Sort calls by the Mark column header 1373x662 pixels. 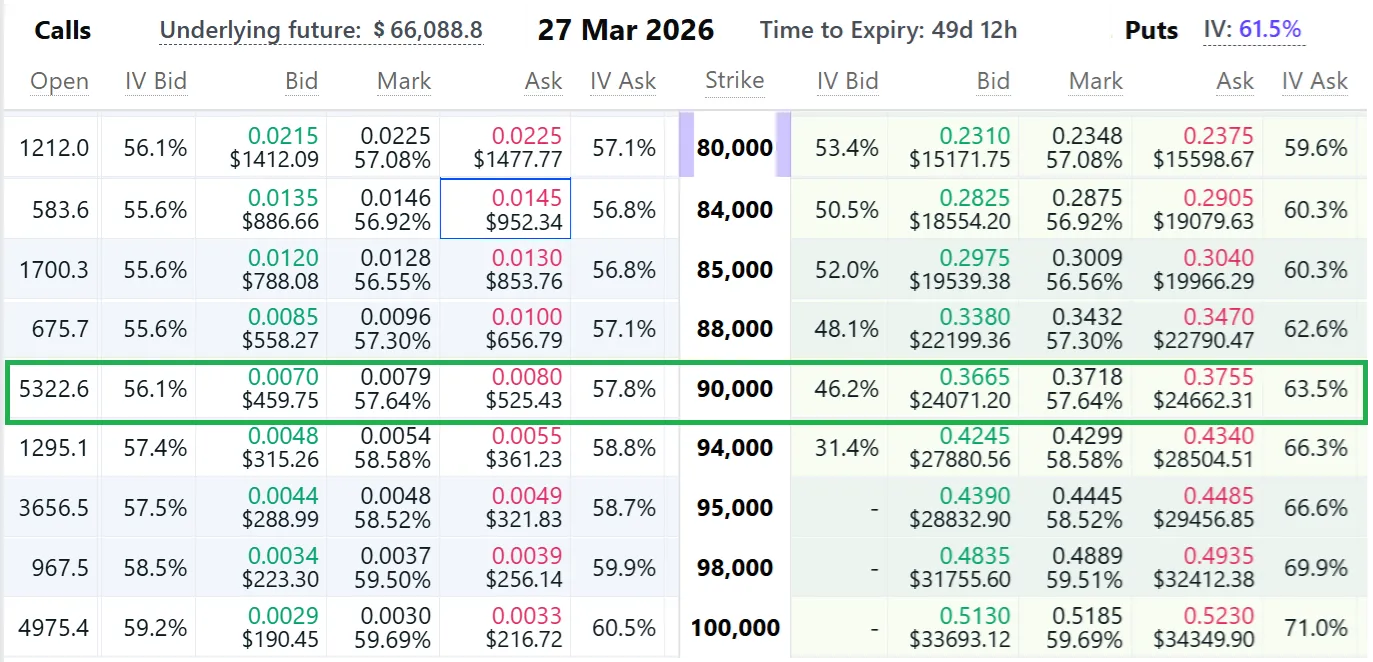tap(404, 81)
